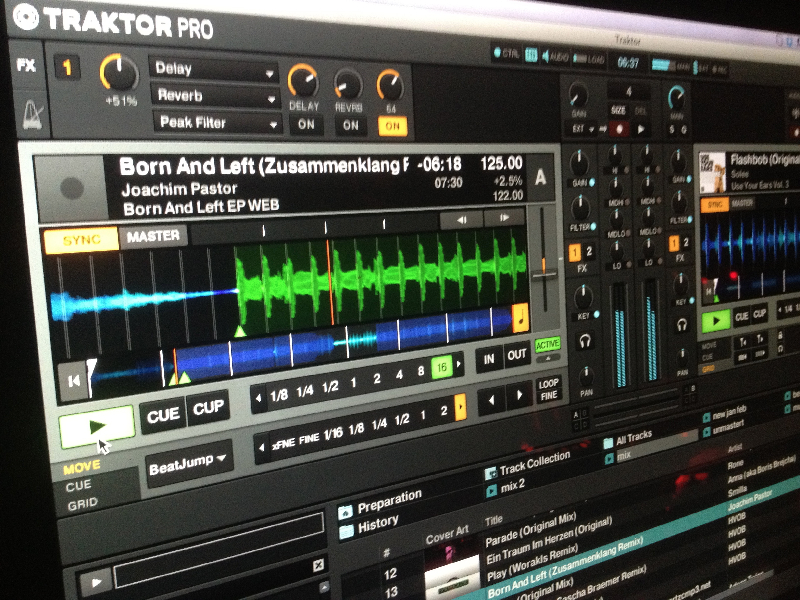
Task: Clear the search field with the X
Action: click(x=317, y=564)
